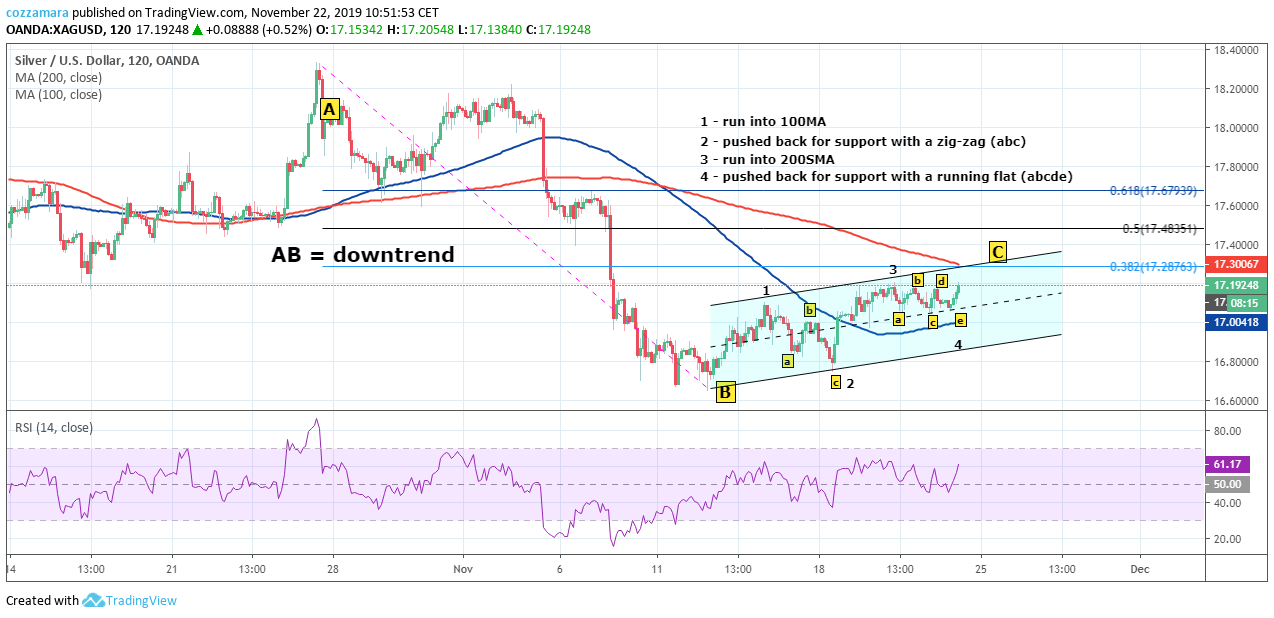Viewport: 1274px width, 618px height.
Task: Click the yellow c label beside 2
Action: 835,382
